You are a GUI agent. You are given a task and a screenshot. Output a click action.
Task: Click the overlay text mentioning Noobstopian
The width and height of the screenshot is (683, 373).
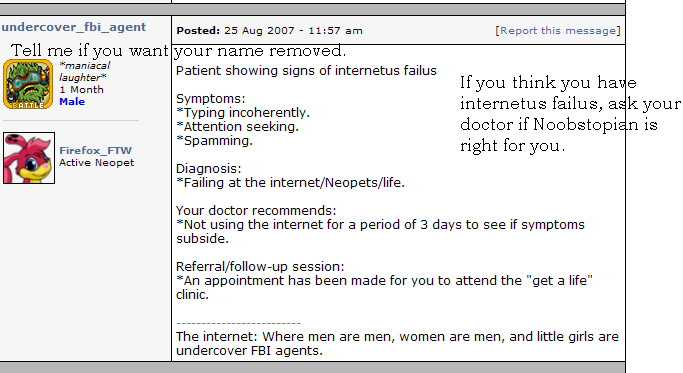pos(570,114)
